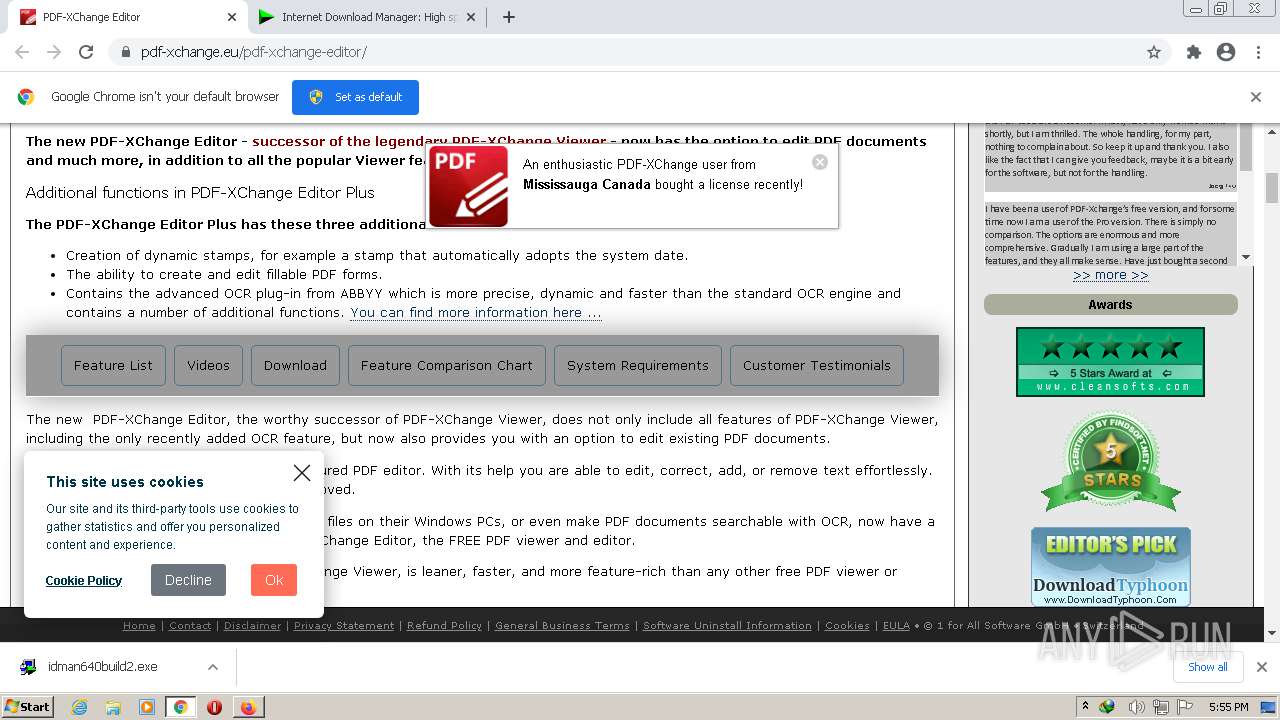Set Chrome as default browser
The image size is (1280, 720).
pos(355,97)
